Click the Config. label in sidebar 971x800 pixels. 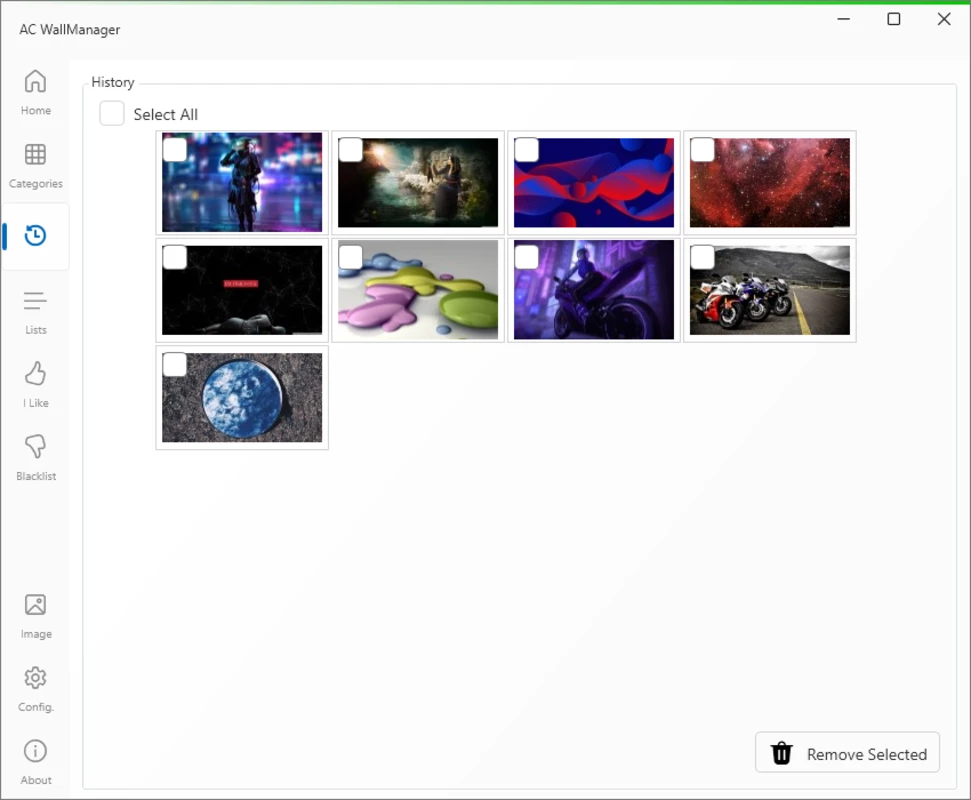[x=36, y=707]
